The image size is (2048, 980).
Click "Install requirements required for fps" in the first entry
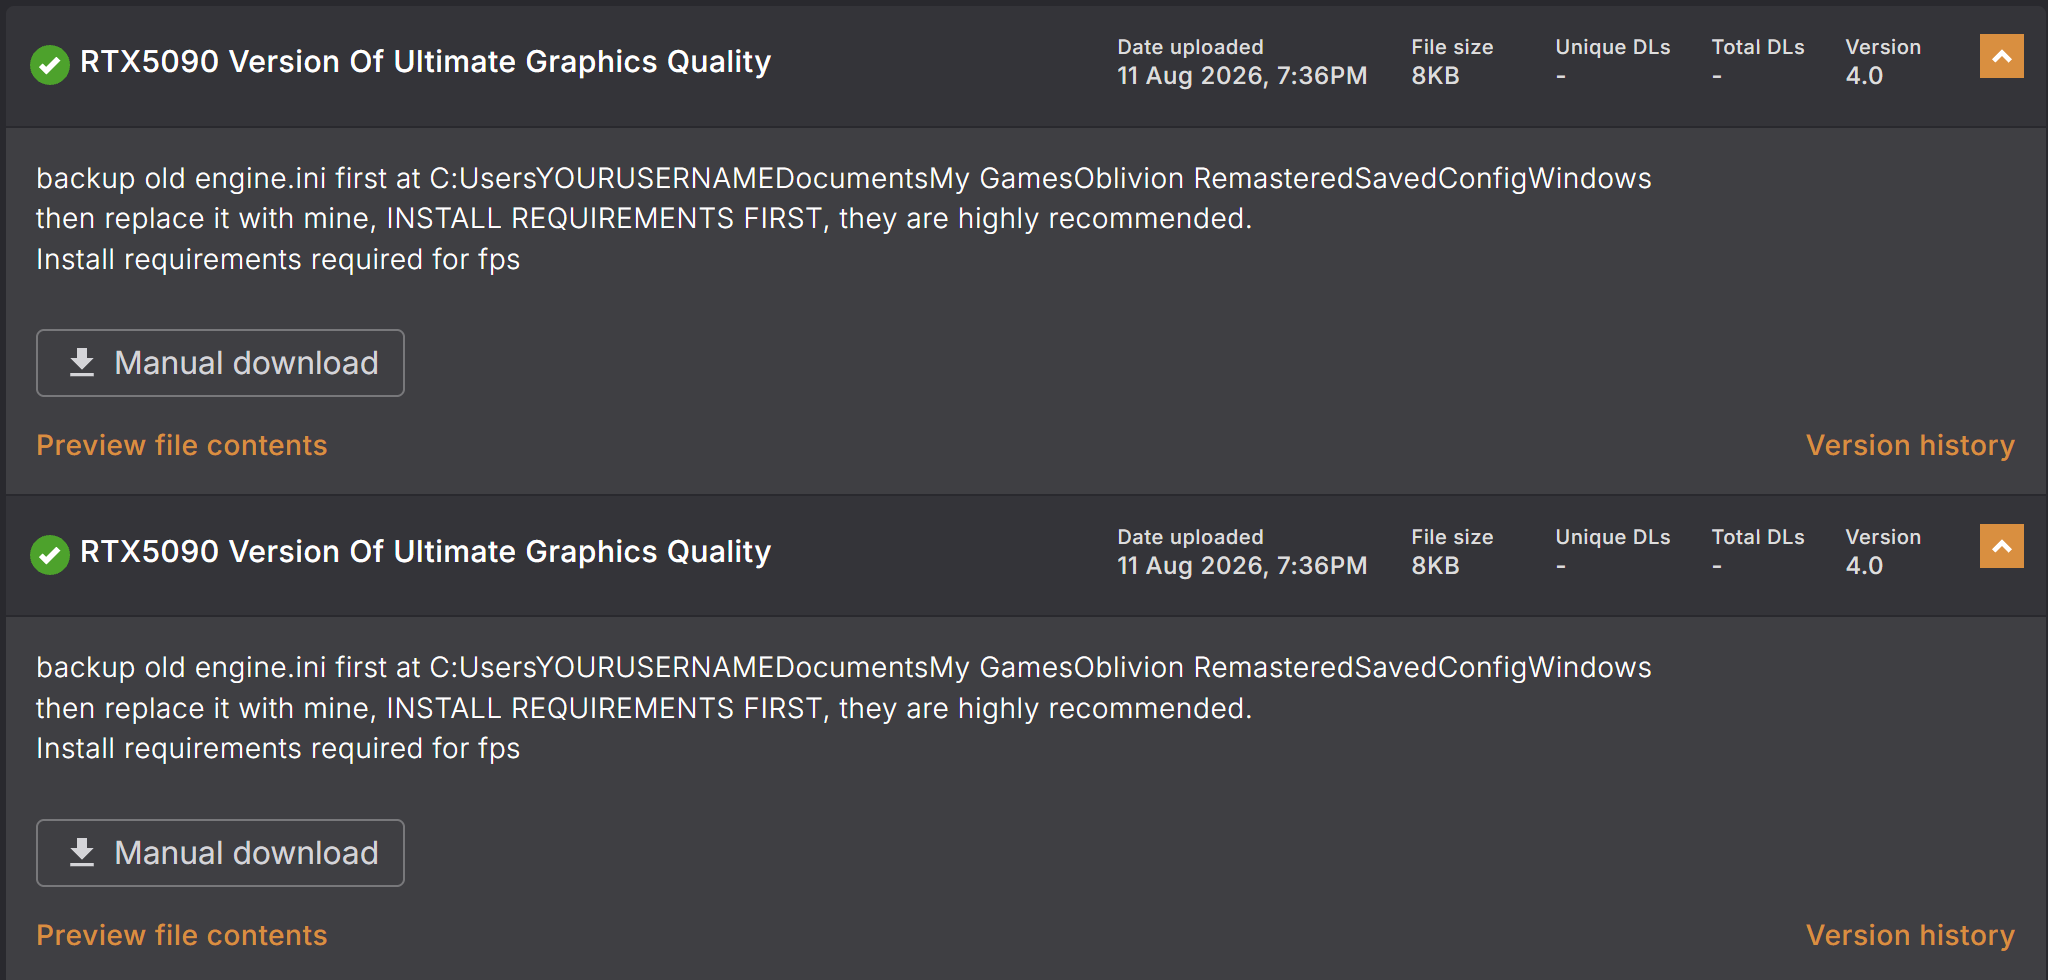coord(278,260)
